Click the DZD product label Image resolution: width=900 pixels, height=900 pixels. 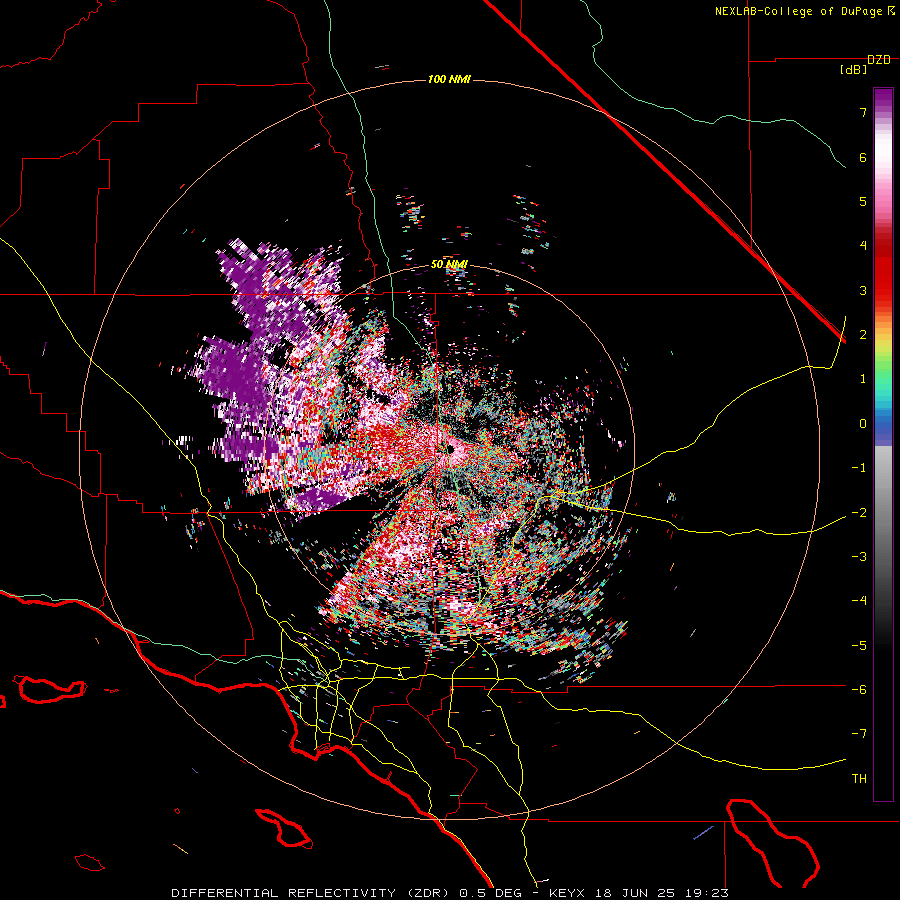point(879,60)
